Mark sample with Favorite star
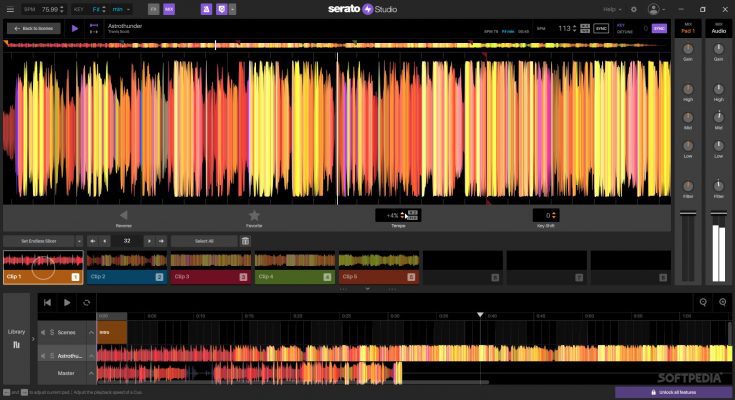Viewport: 735px width, 400px height. click(254, 215)
